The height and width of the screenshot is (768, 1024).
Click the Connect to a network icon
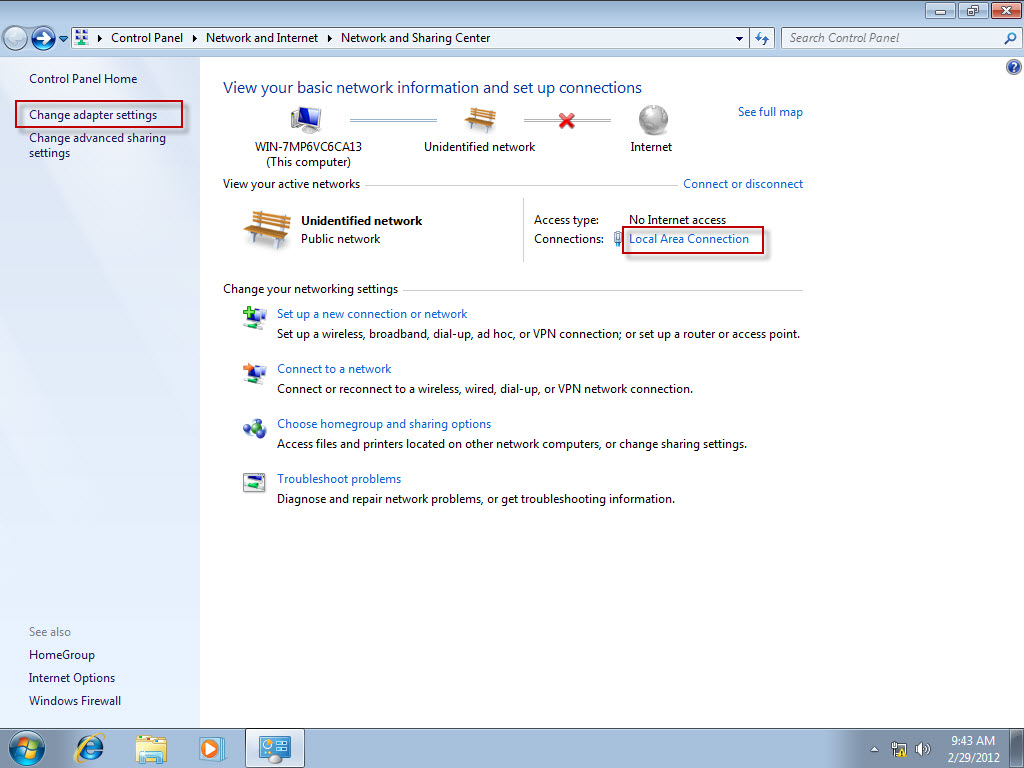click(x=254, y=373)
